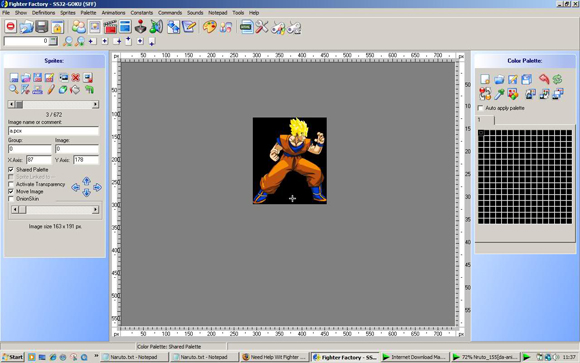Open the Constants menu
The width and height of the screenshot is (580, 363).
coord(141,13)
